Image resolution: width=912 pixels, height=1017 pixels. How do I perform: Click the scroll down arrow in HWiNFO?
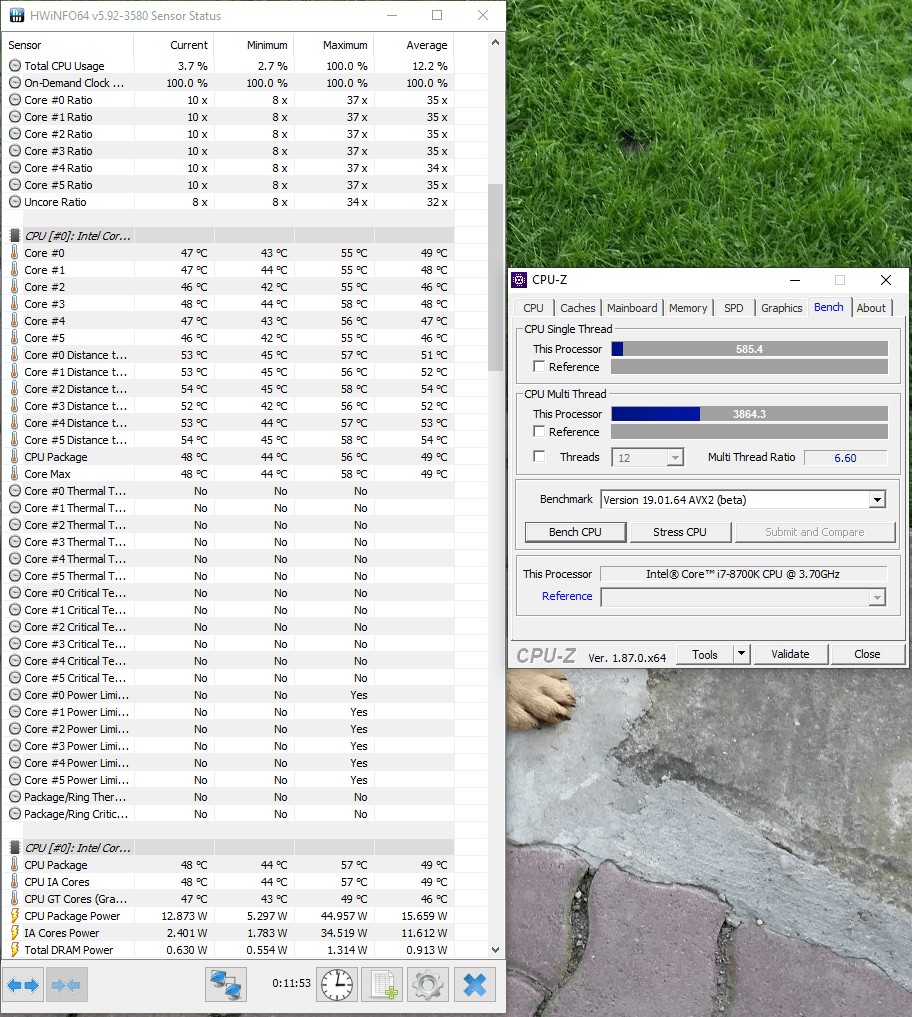click(x=496, y=950)
